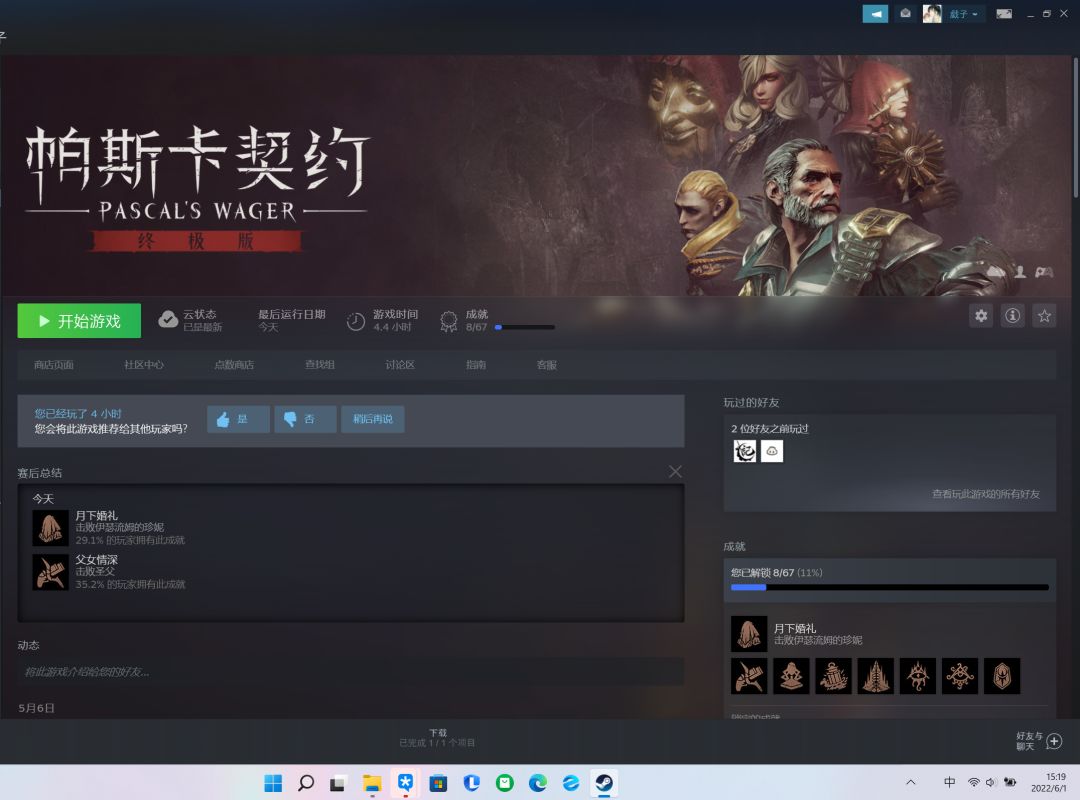This screenshot has width=1080, height=800.
Task: Click the ship achievement icon
Action: tap(833, 676)
